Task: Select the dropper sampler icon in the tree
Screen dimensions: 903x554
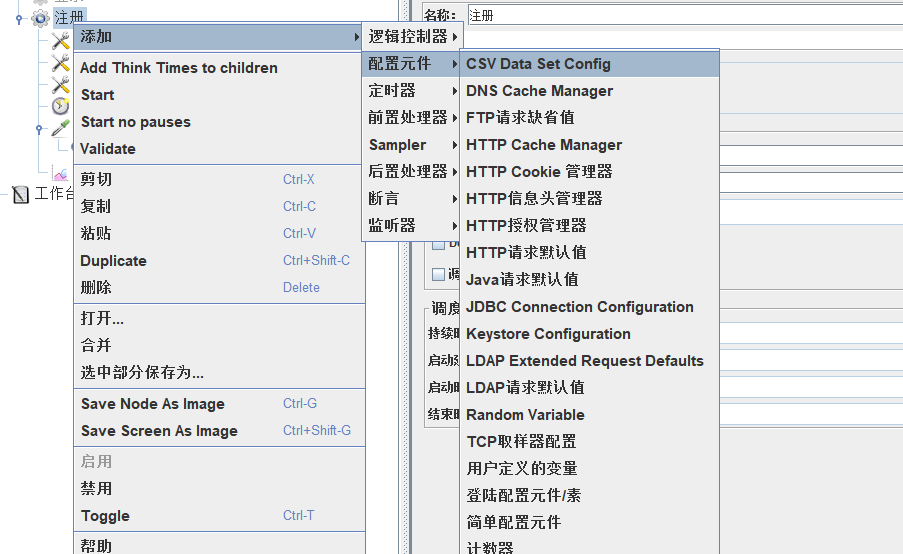Action: coord(61,128)
